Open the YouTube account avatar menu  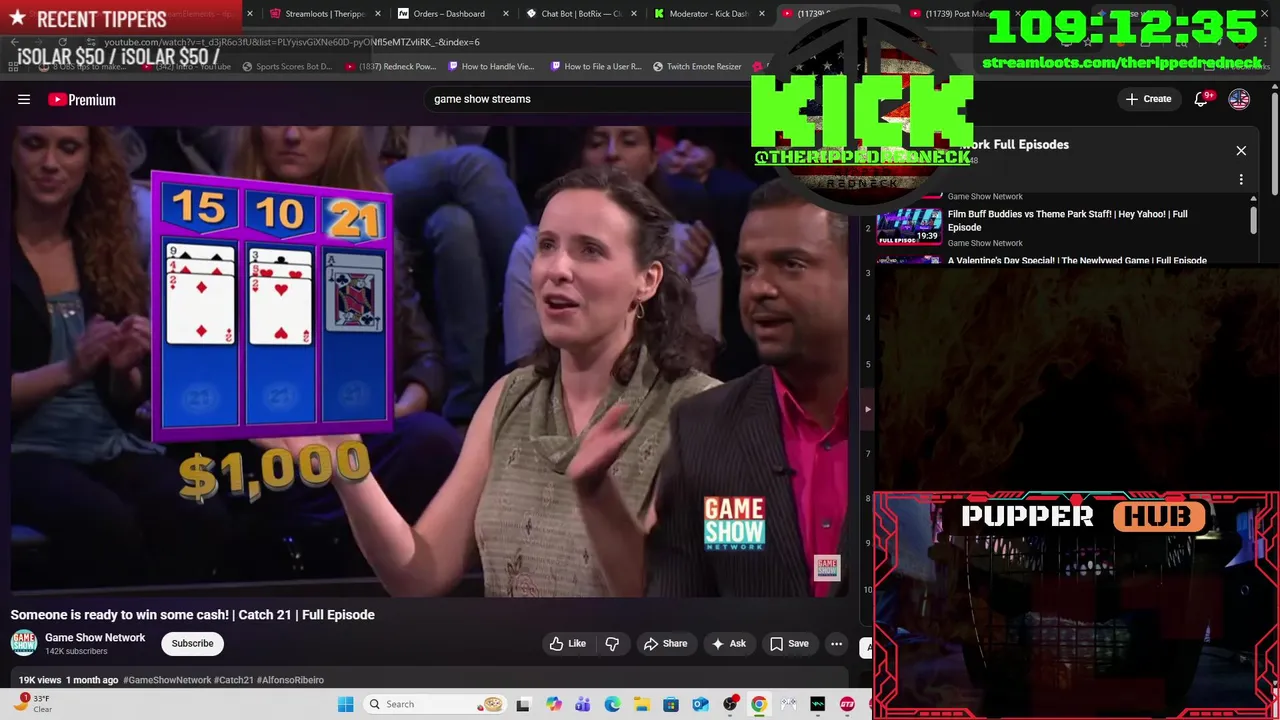[x=1239, y=99]
